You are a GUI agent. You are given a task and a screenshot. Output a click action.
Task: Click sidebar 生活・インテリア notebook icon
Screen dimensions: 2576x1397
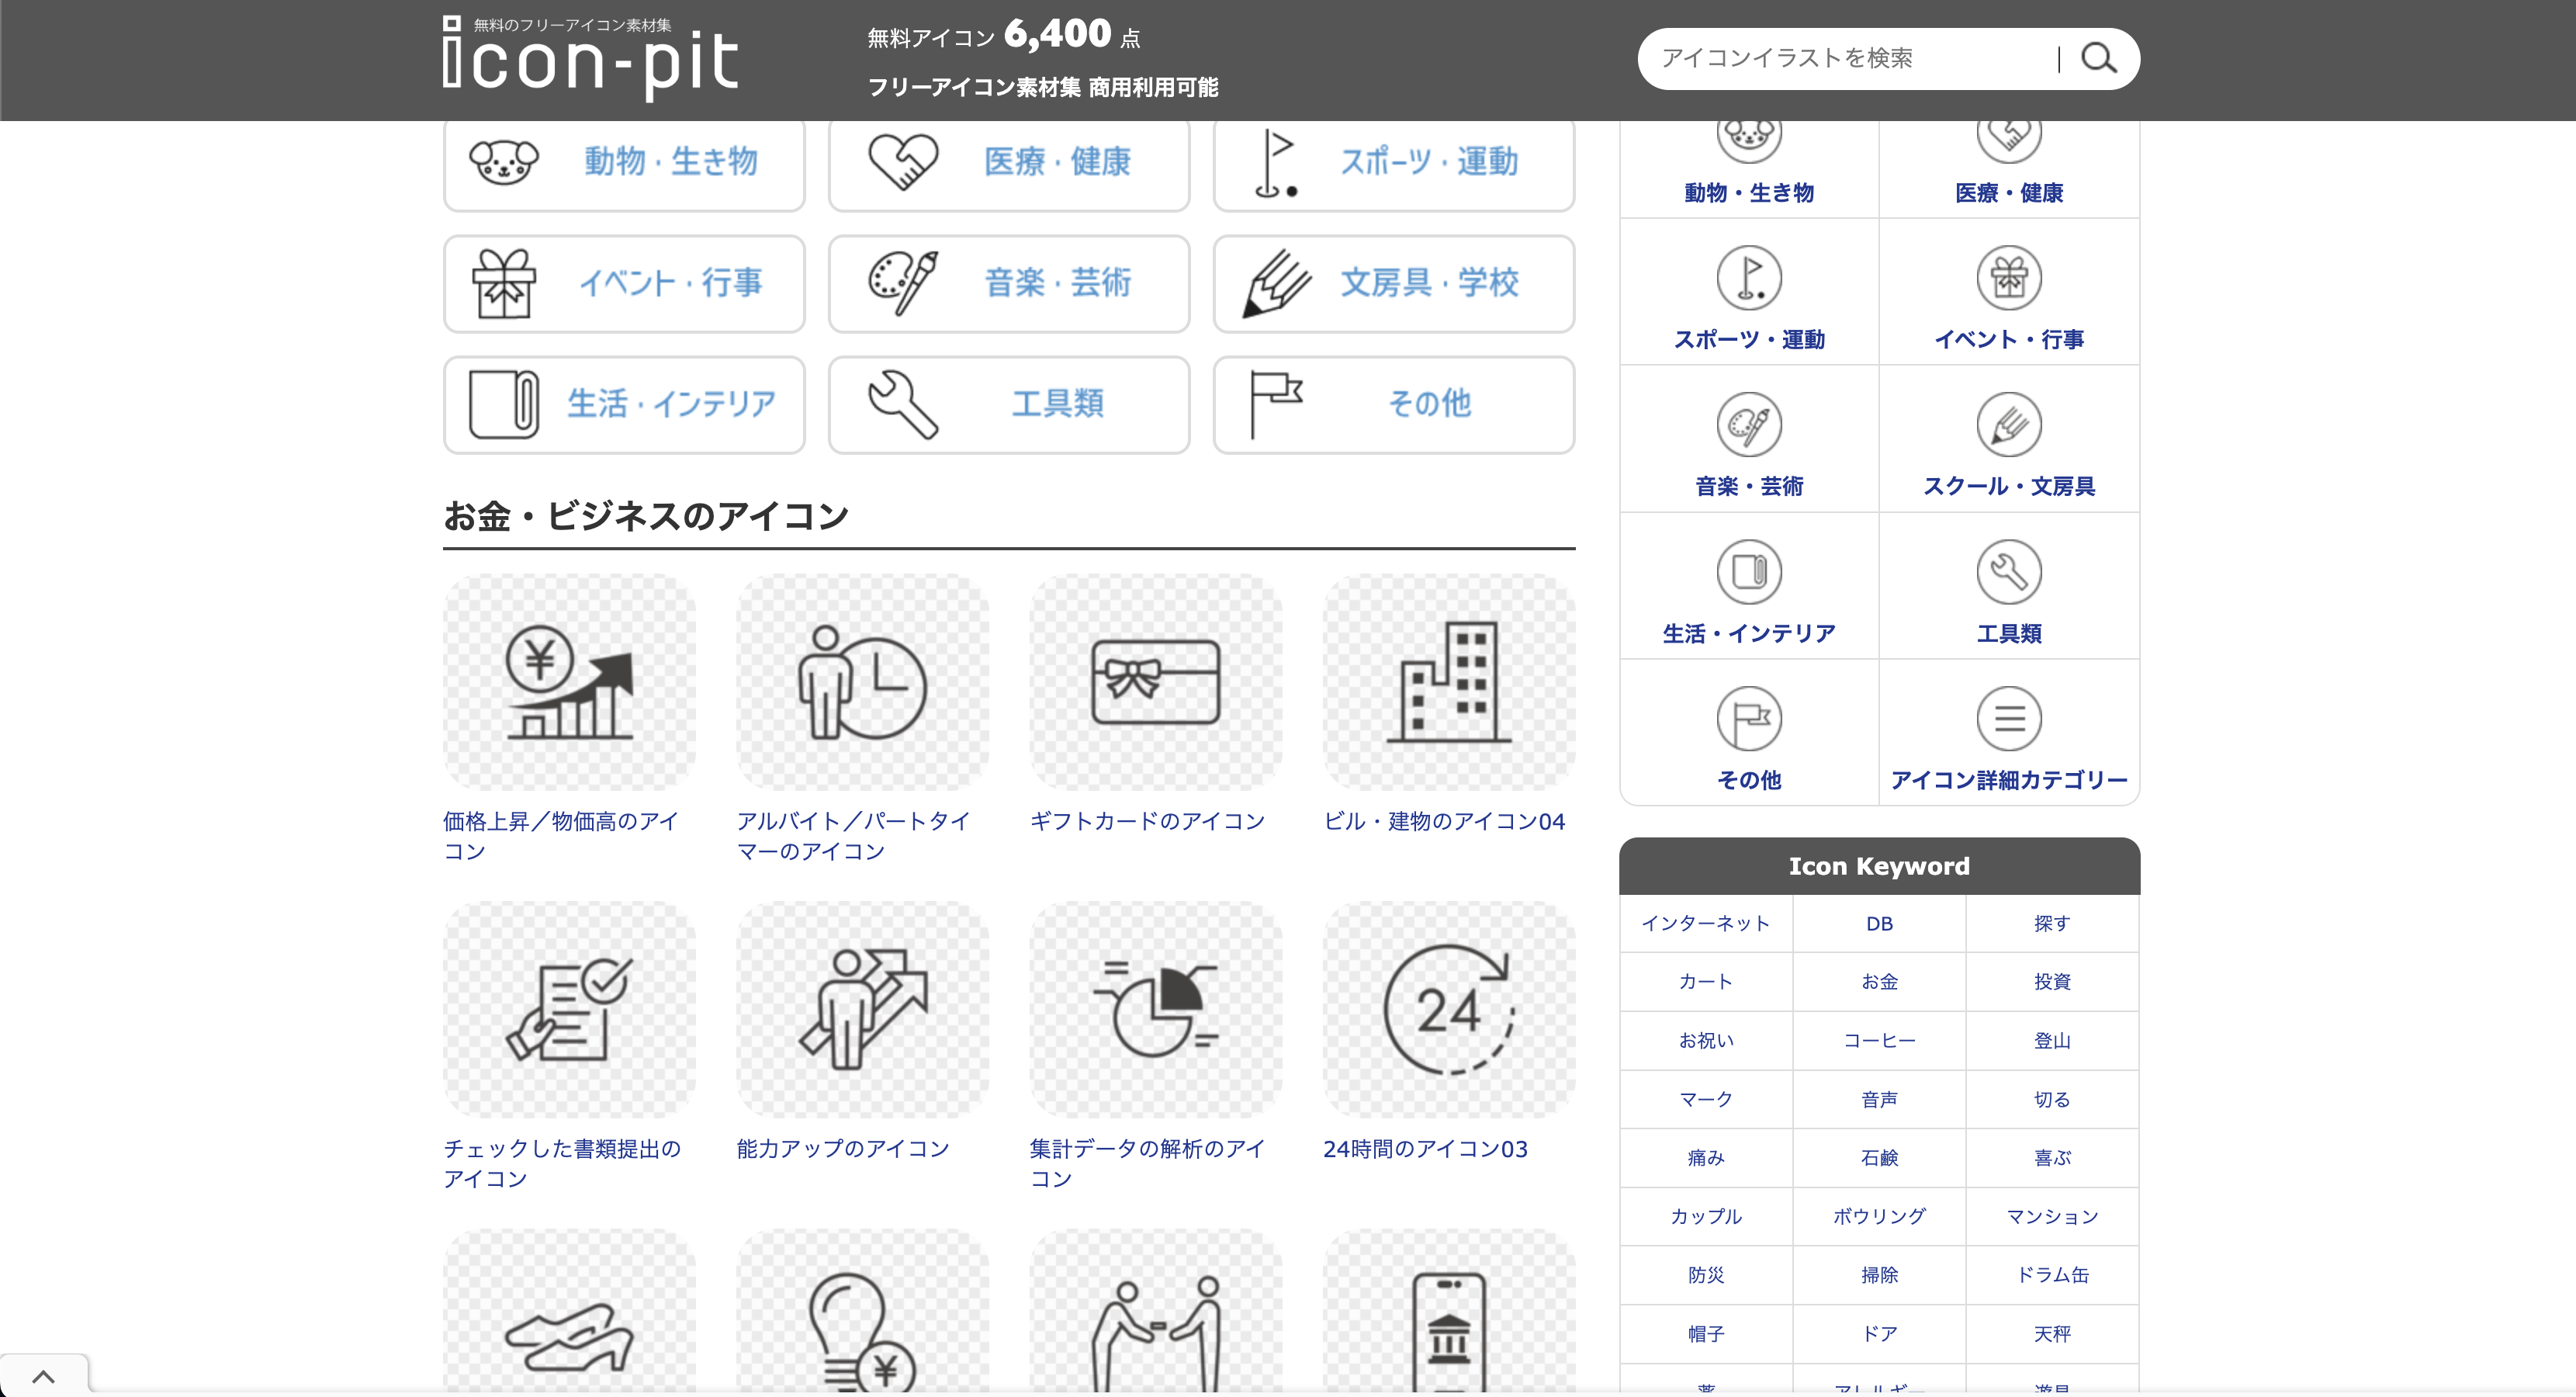click(x=1749, y=571)
